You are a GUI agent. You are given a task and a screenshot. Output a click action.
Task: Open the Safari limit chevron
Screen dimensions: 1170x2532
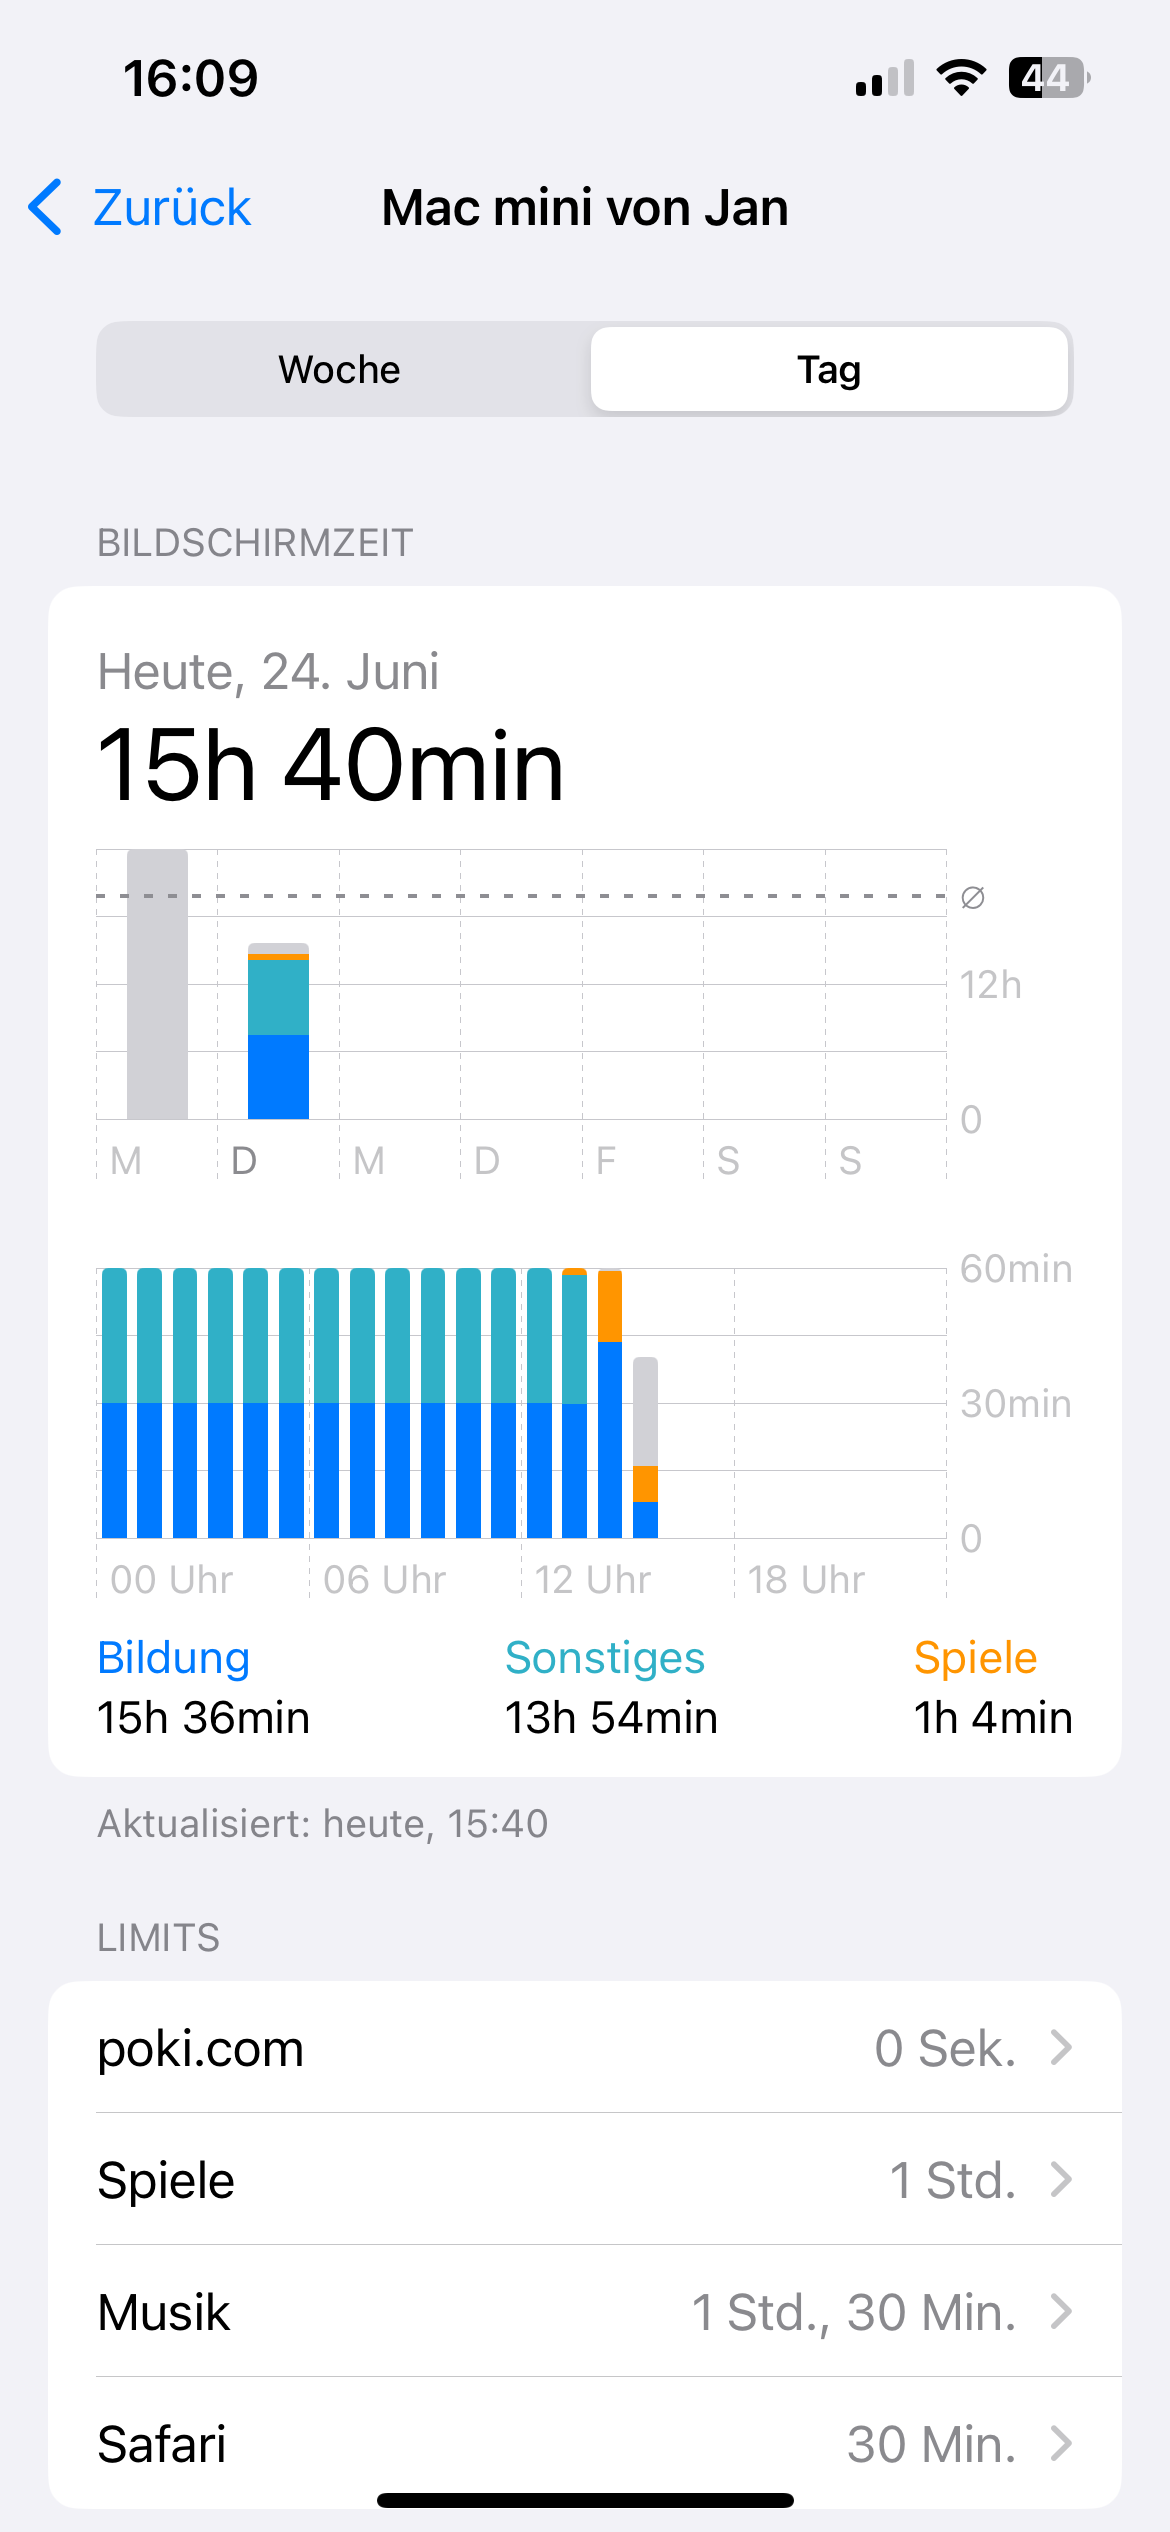point(1062,2444)
